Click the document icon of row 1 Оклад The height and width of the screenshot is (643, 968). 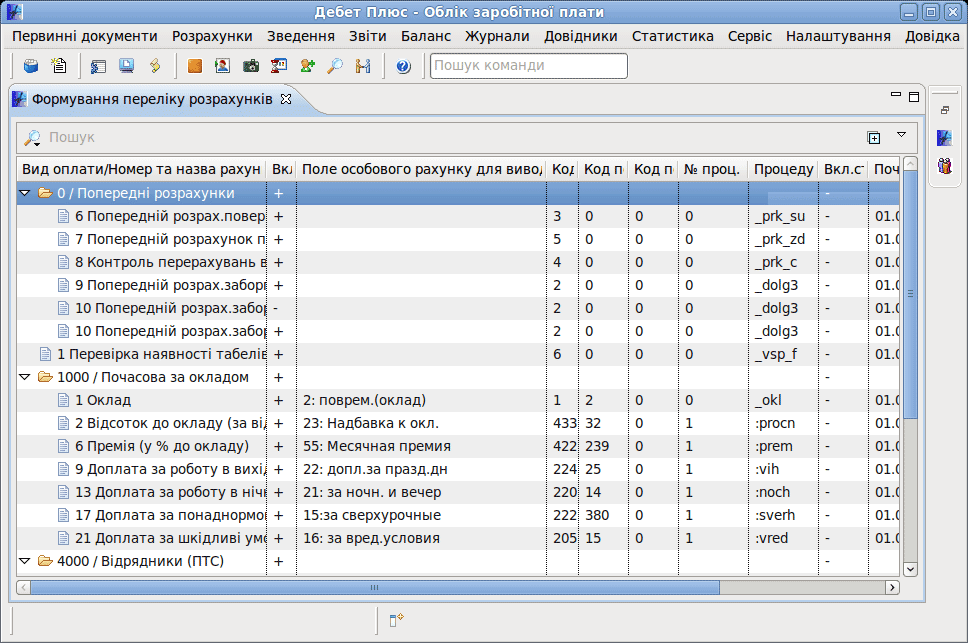click(63, 400)
